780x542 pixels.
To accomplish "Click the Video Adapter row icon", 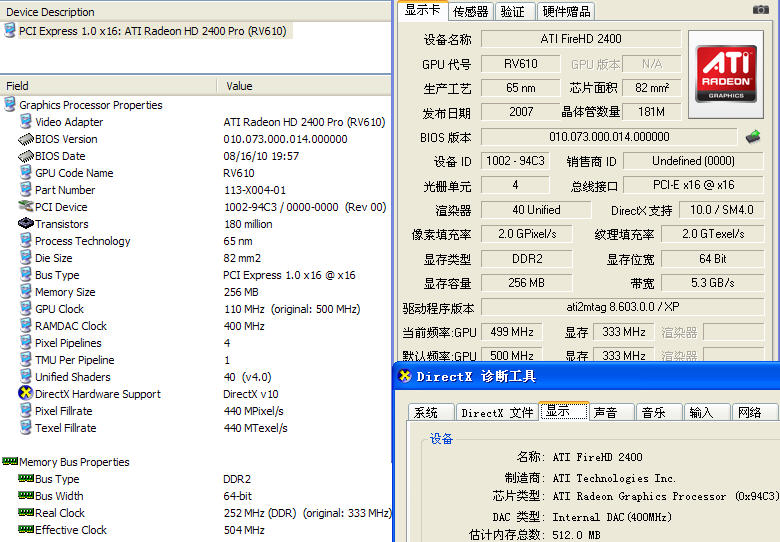I will tap(25, 121).
